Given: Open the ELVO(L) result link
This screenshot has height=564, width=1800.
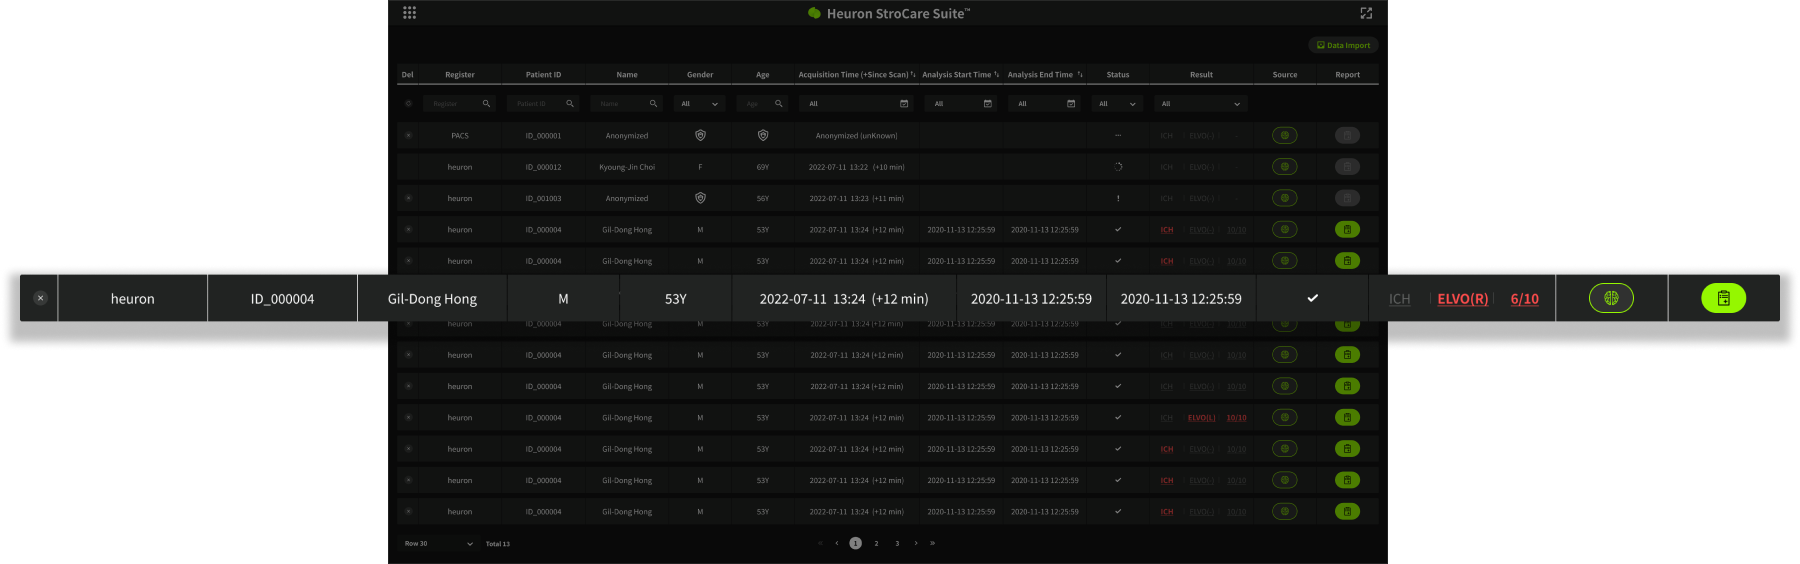Looking at the screenshot, I should [x=1202, y=418].
